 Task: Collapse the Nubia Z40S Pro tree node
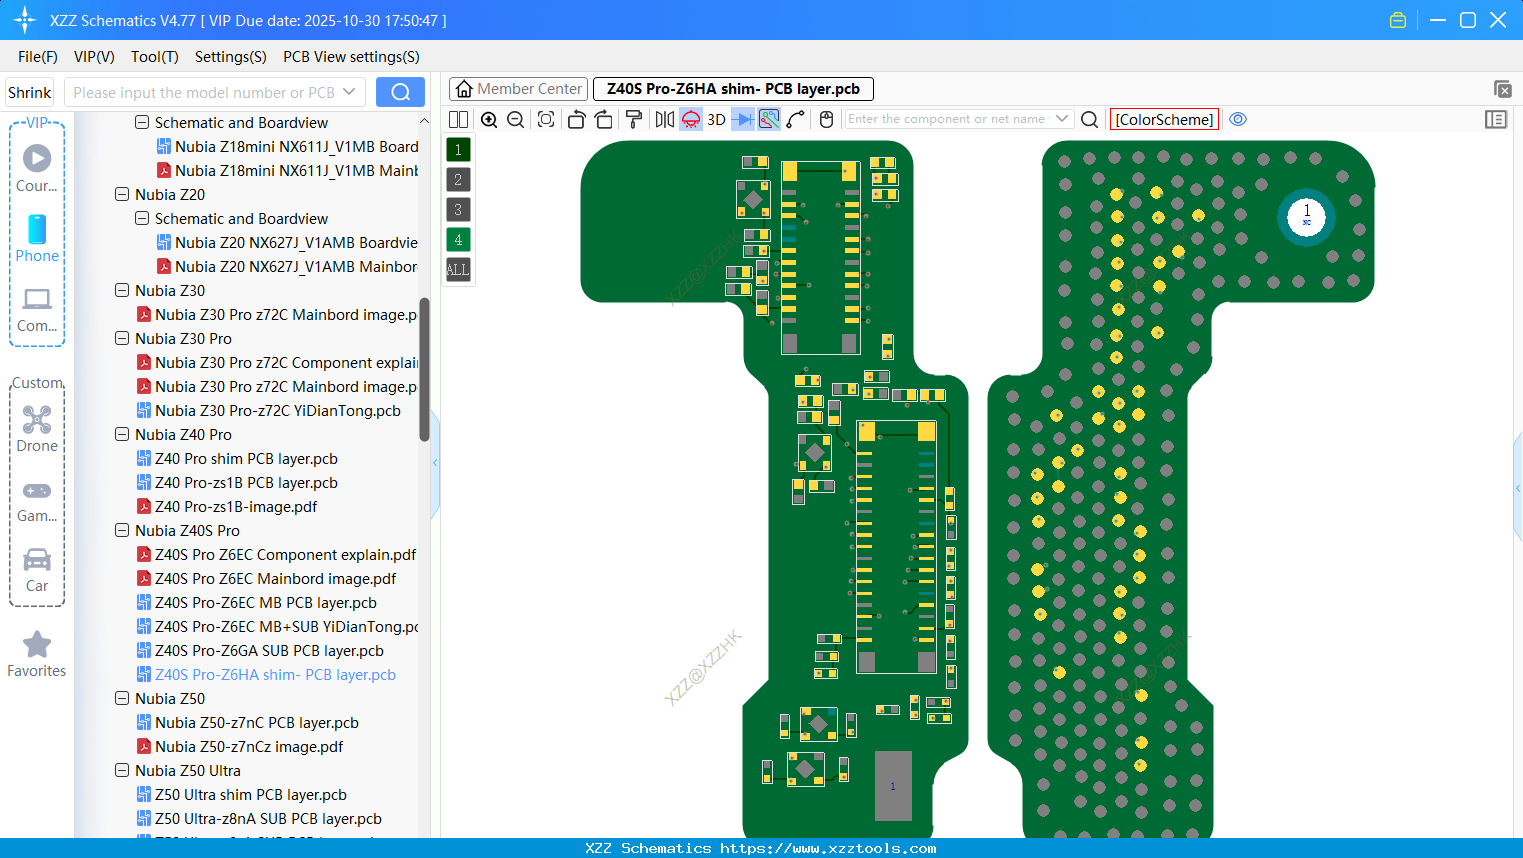[122, 530]
